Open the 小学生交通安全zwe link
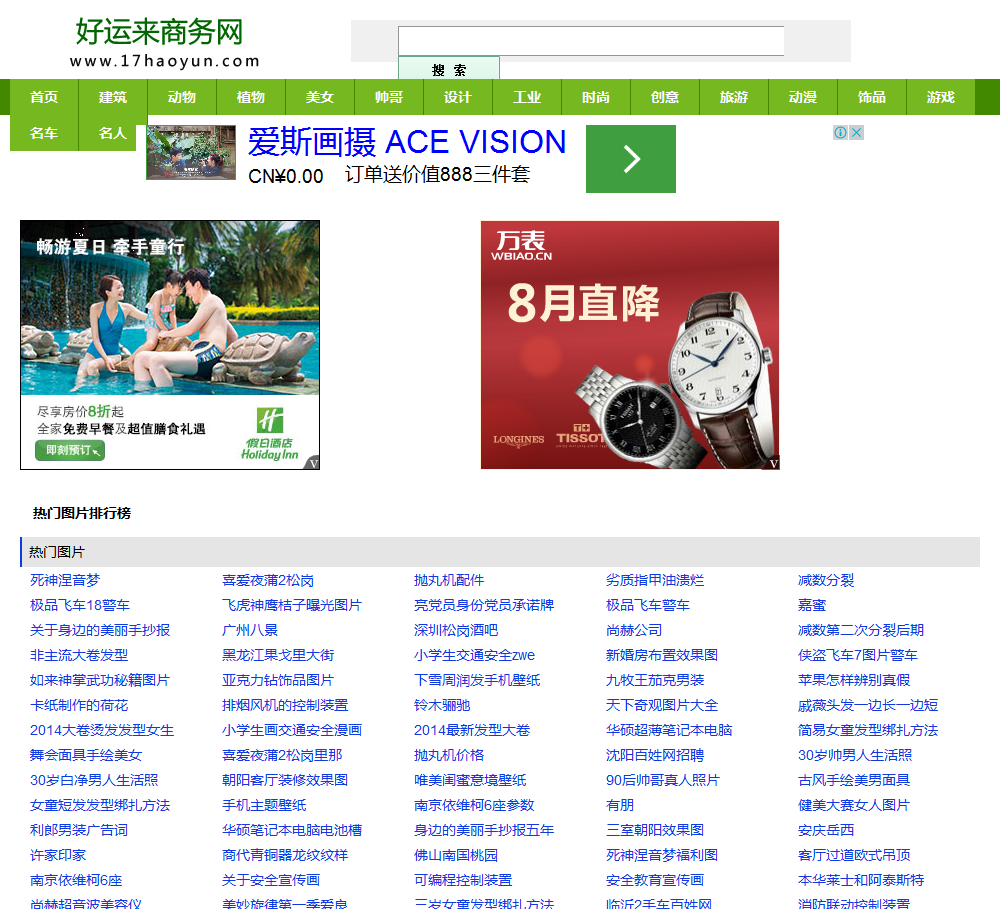The width and height of the screenshot is (1000, 909). [474, 655]
